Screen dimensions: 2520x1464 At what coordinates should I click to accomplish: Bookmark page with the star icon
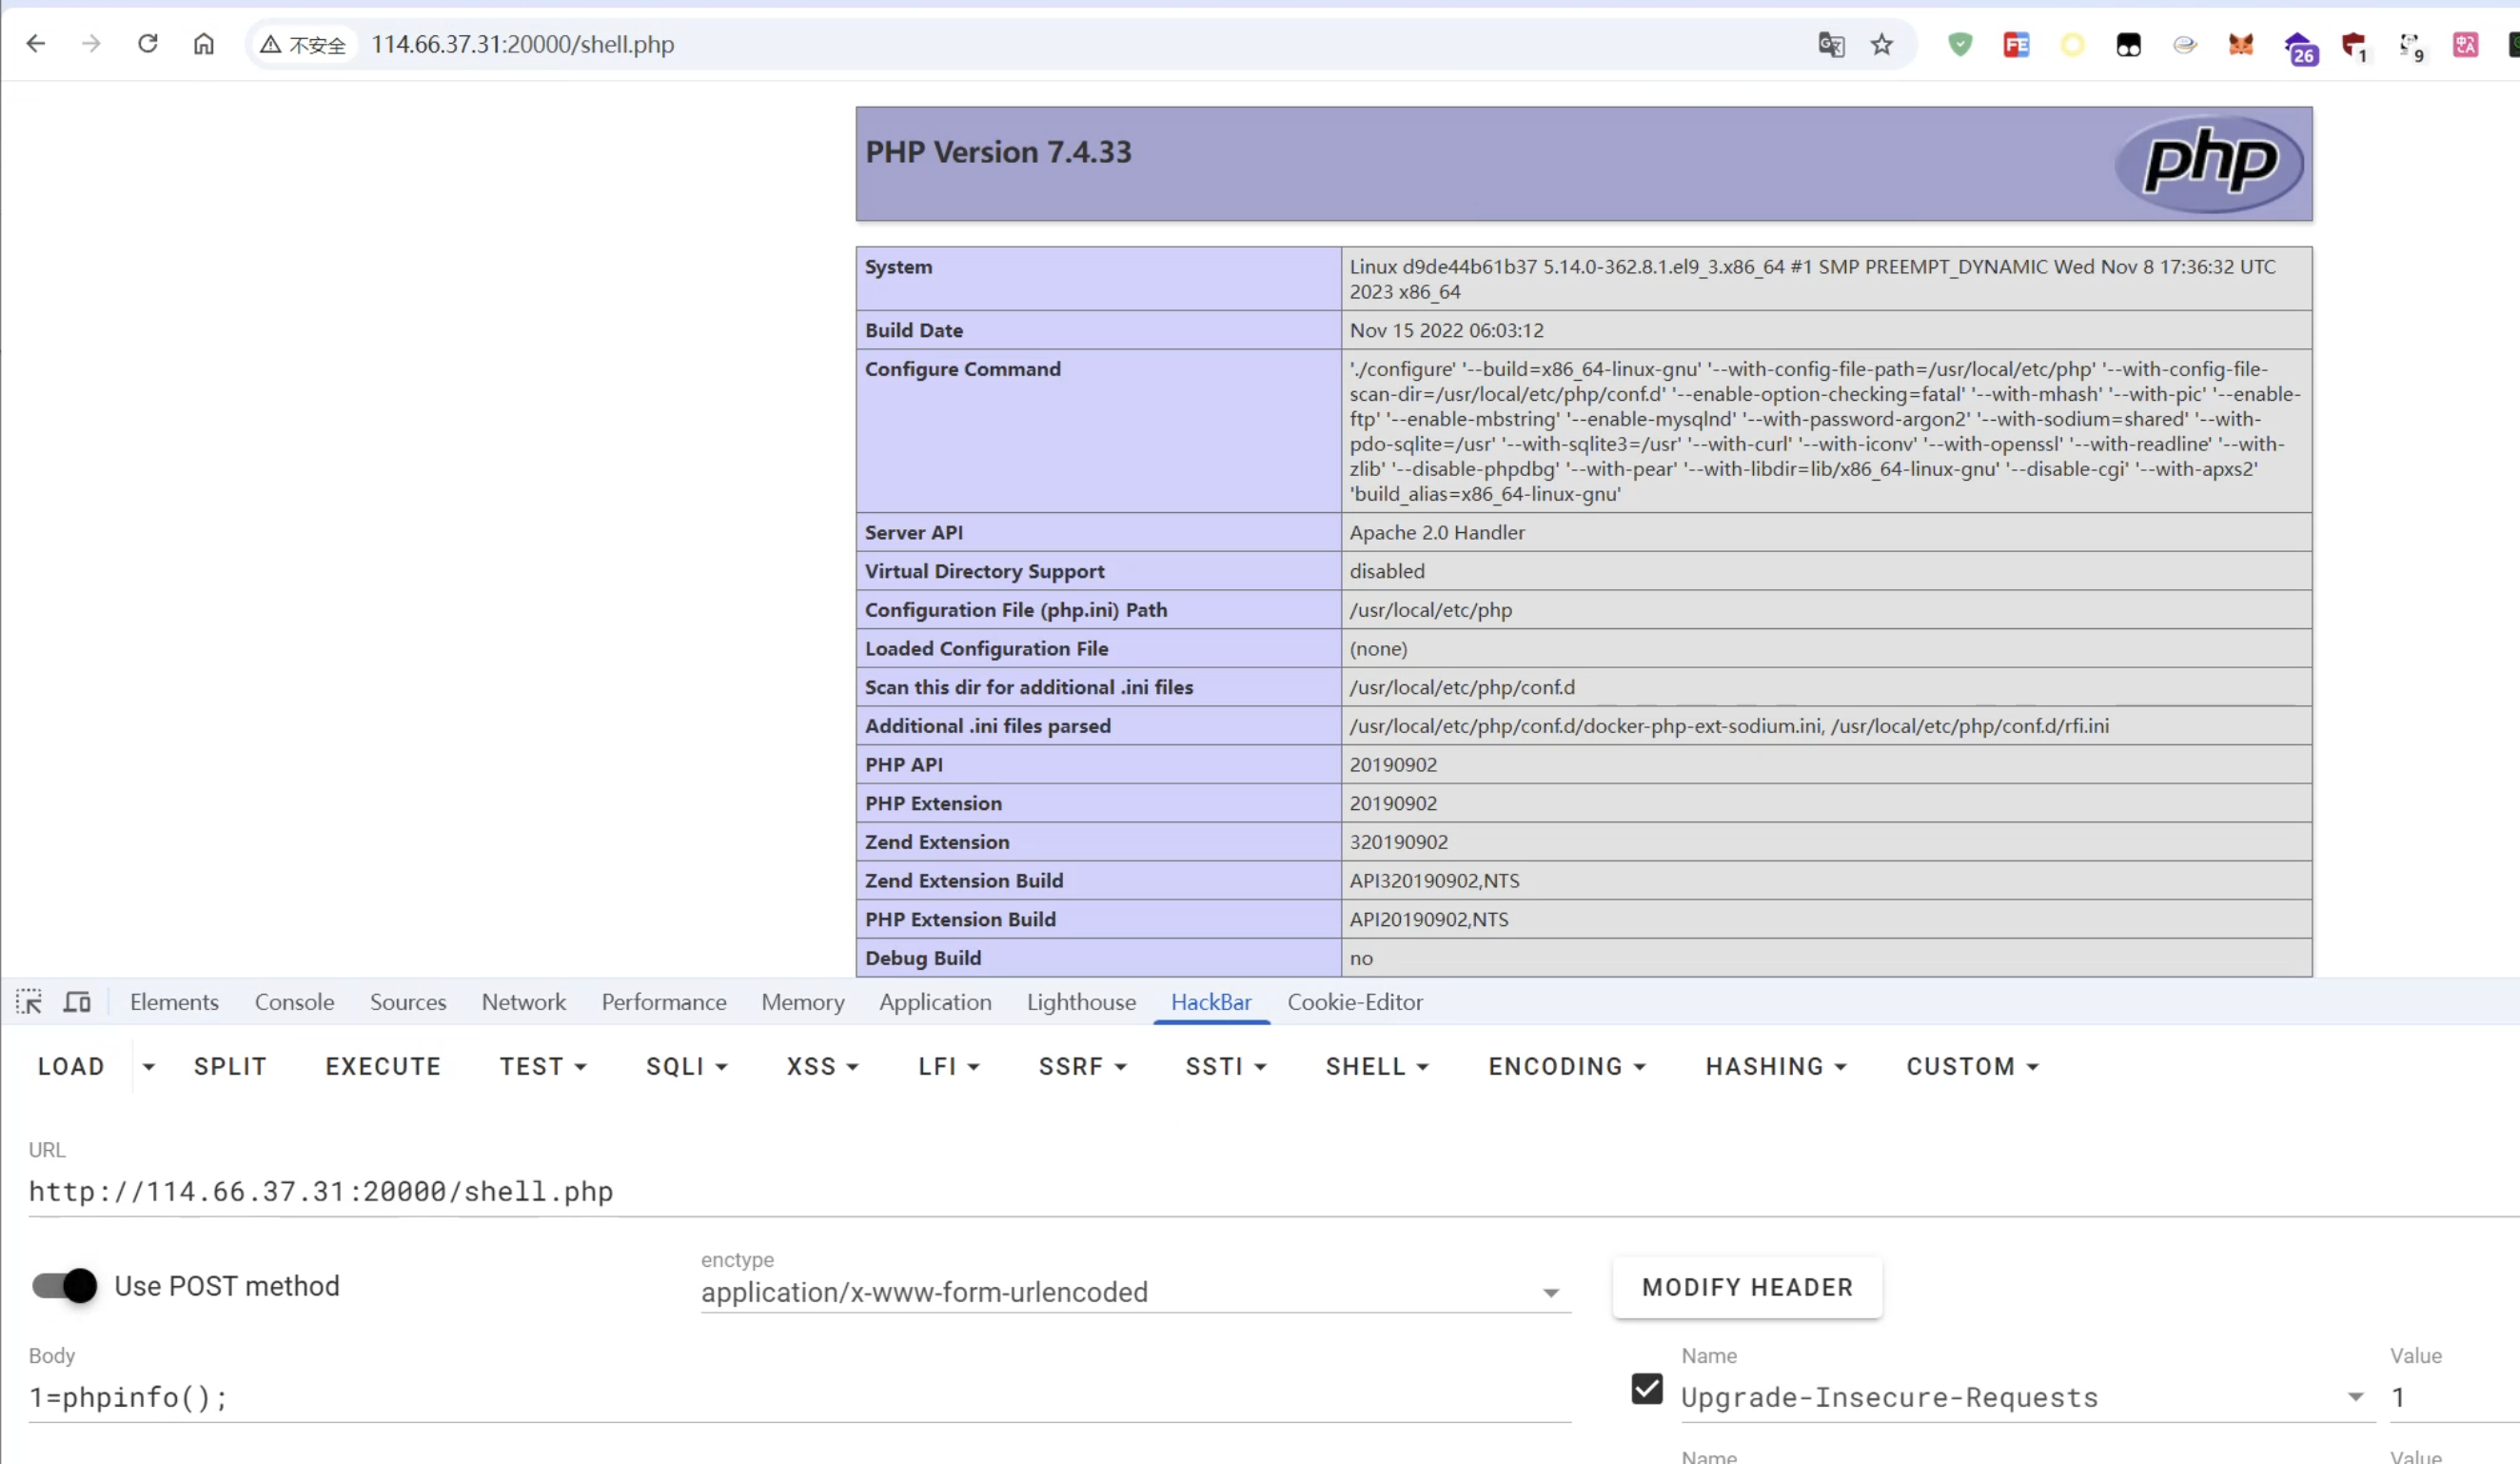(x=1882, y=44)
